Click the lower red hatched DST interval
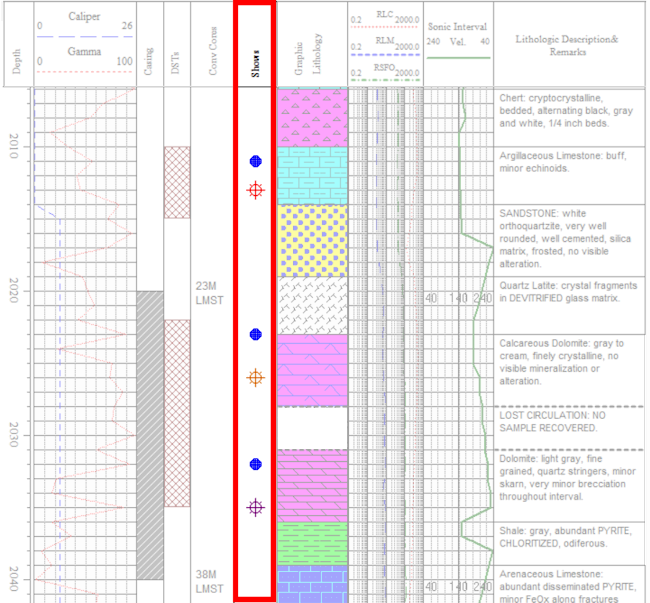Image resolution: width=650 pixels, height=603 pixels. 177,412
